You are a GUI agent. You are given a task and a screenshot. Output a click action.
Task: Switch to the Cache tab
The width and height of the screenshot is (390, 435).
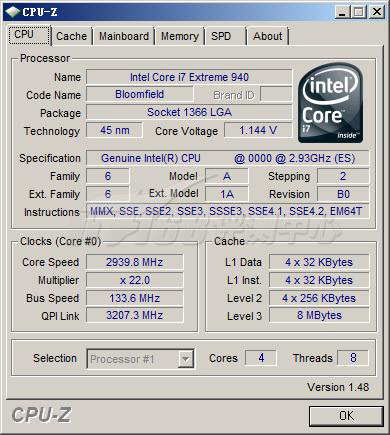[x=71, y=36]
